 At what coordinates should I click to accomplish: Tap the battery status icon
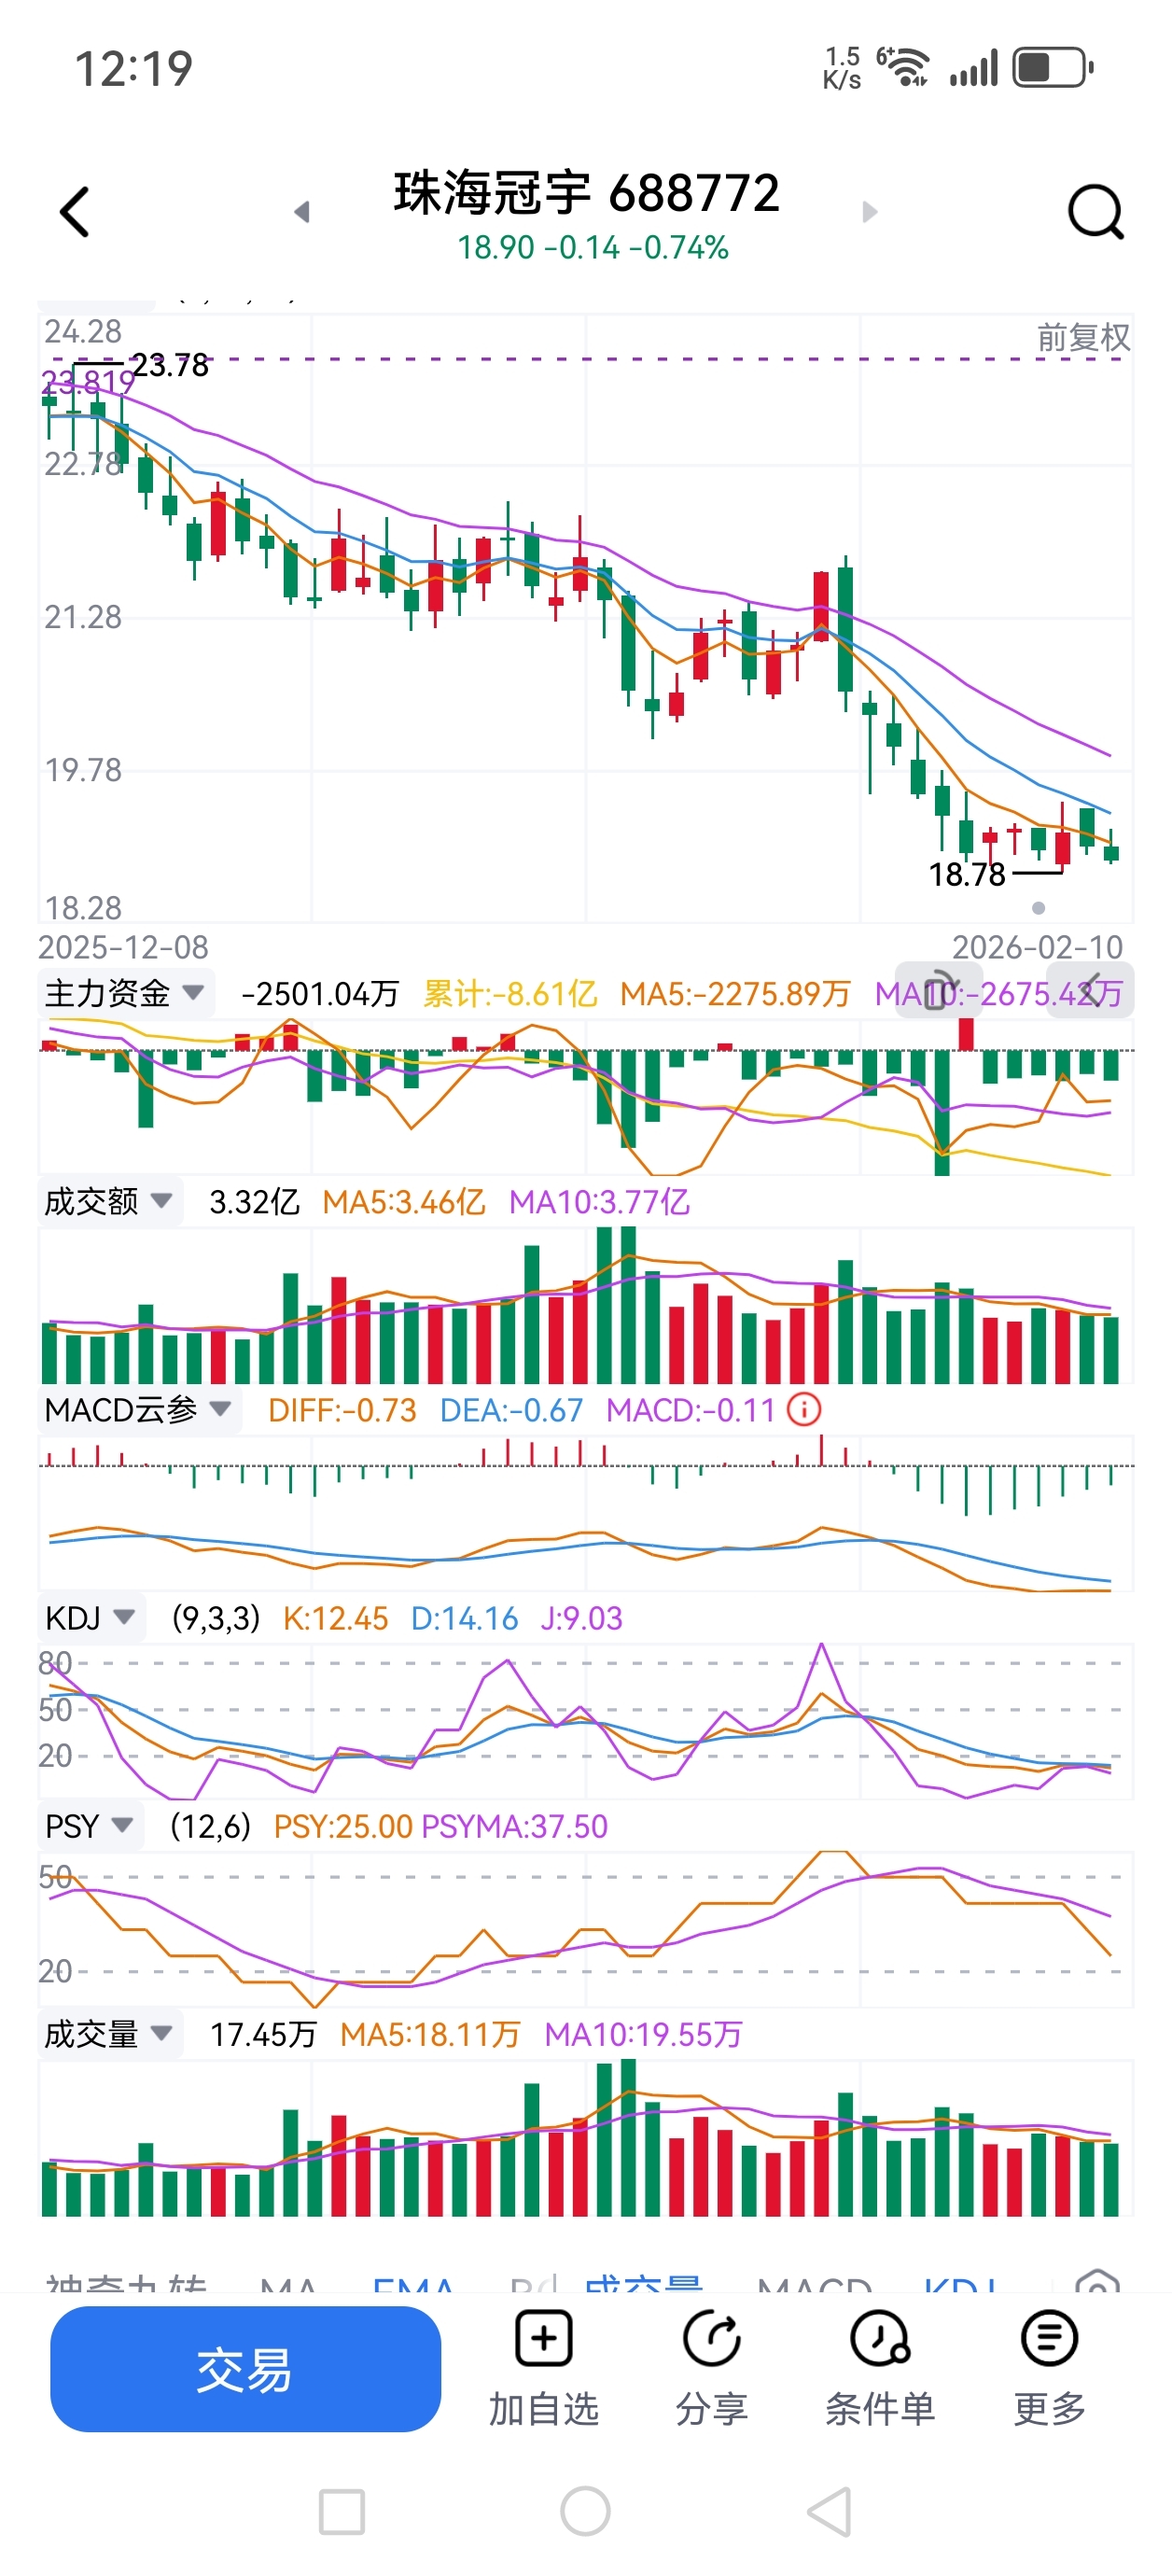(x=1053, y=68)
